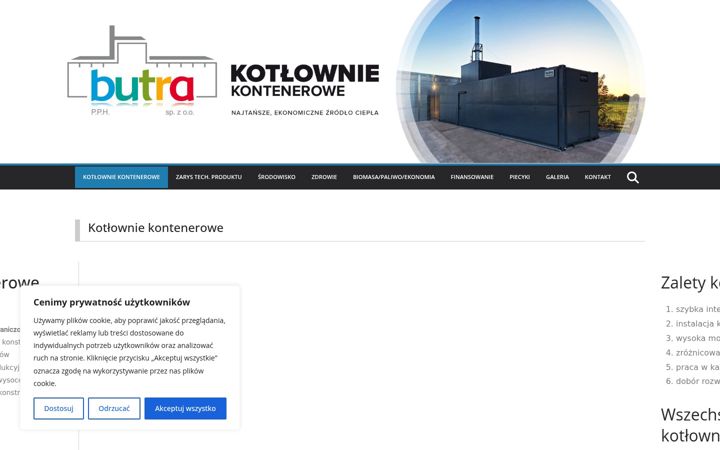
Task: Click the Dostosuj cookie button
Action: pyautogui.click(x=59, y=408)
